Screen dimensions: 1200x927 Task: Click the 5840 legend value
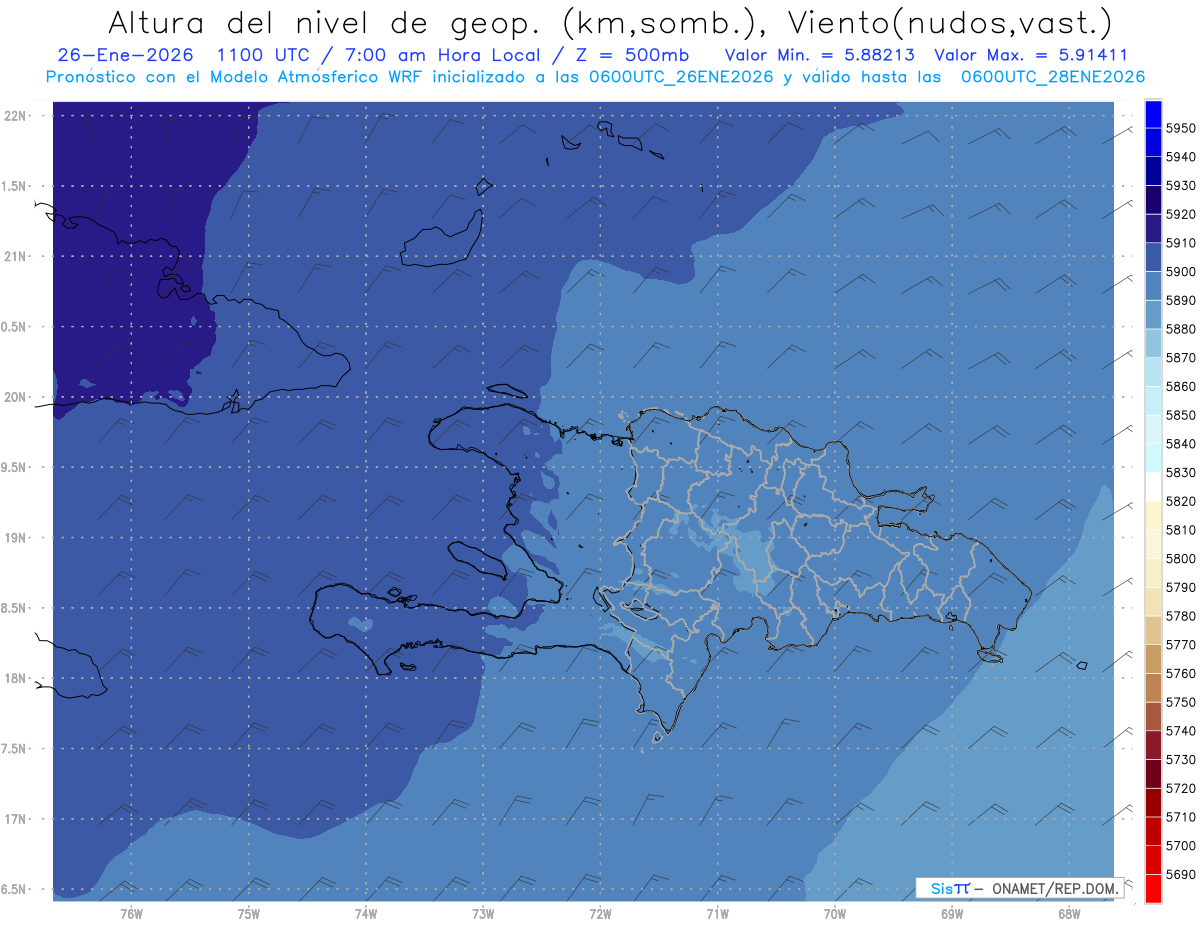pyautogui.click(x=1180, y=444)
